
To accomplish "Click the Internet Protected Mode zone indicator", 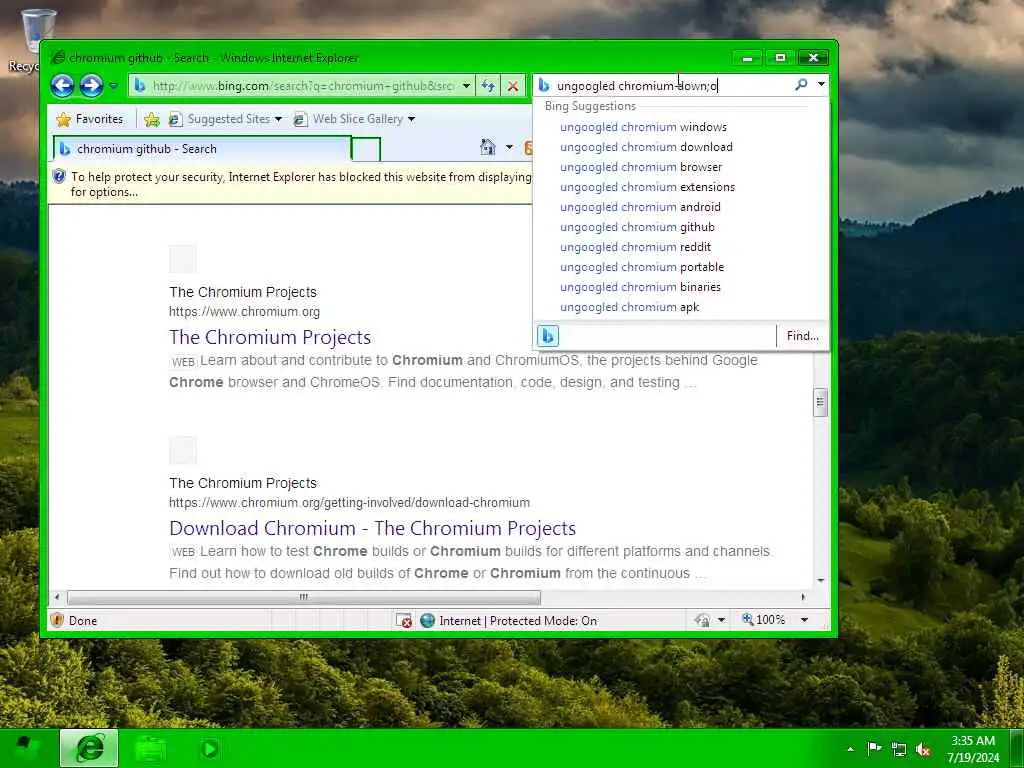I will tap(509, 620).
